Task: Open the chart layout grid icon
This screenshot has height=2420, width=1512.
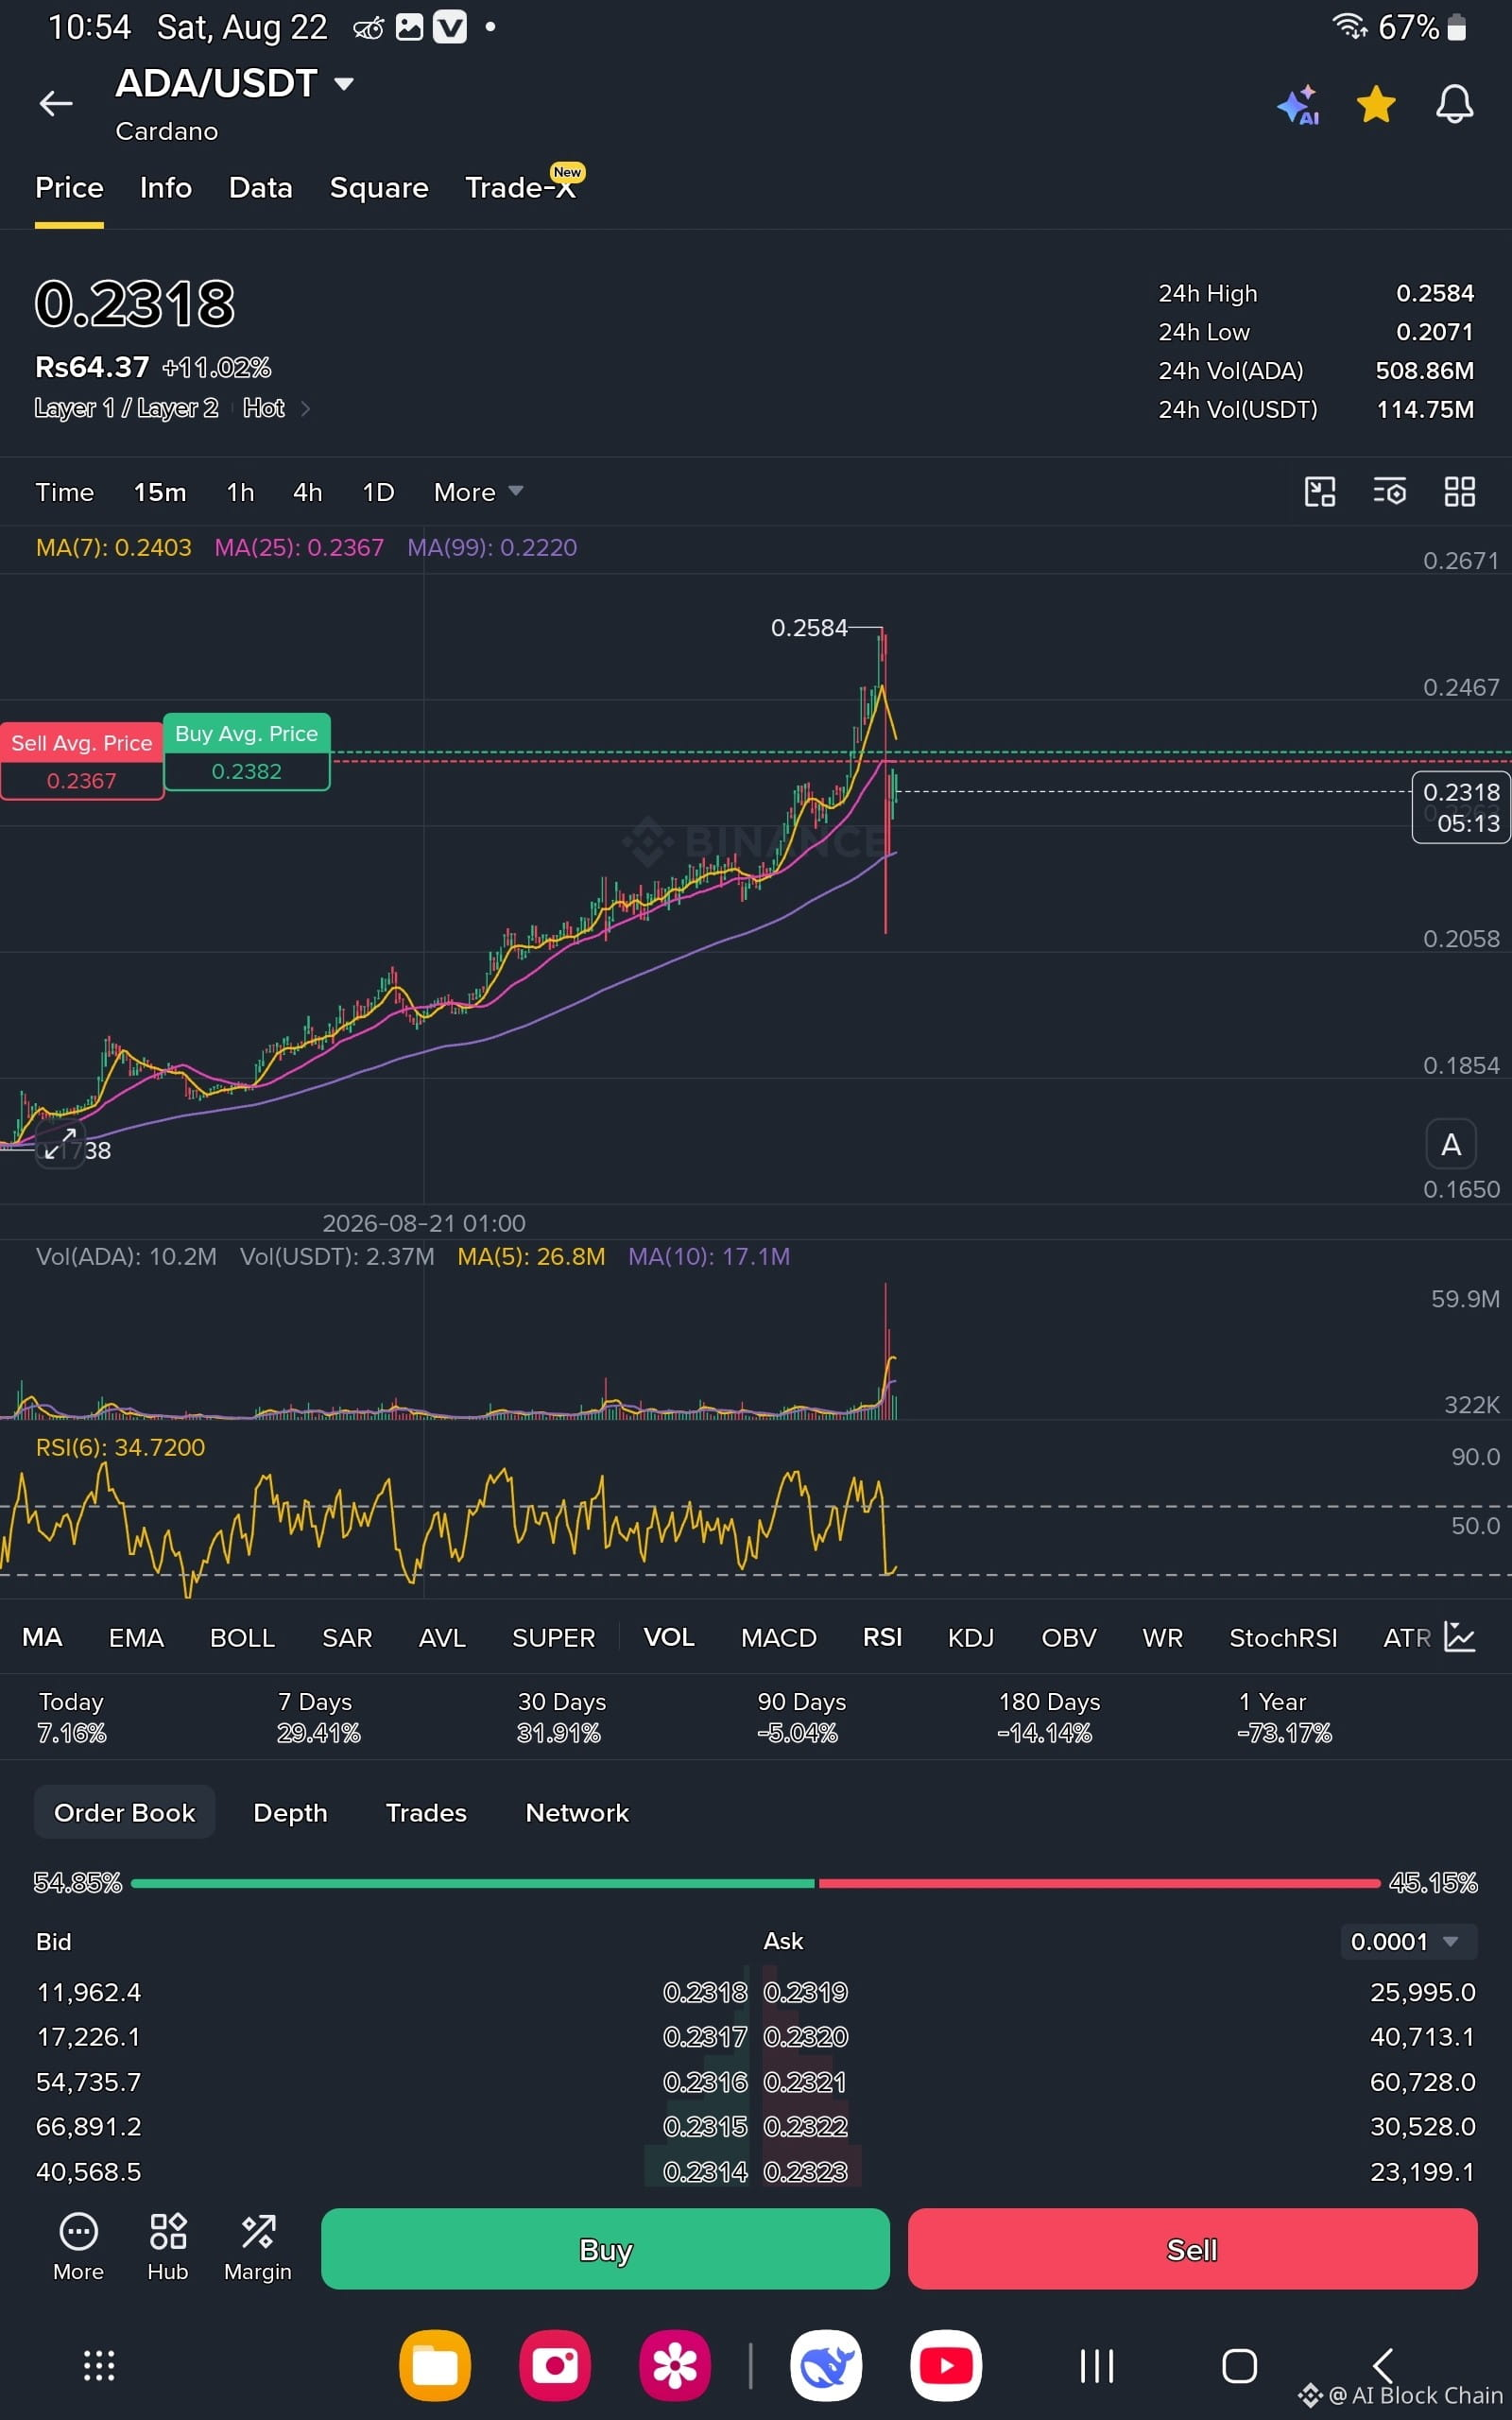Action: point(1460,491)
